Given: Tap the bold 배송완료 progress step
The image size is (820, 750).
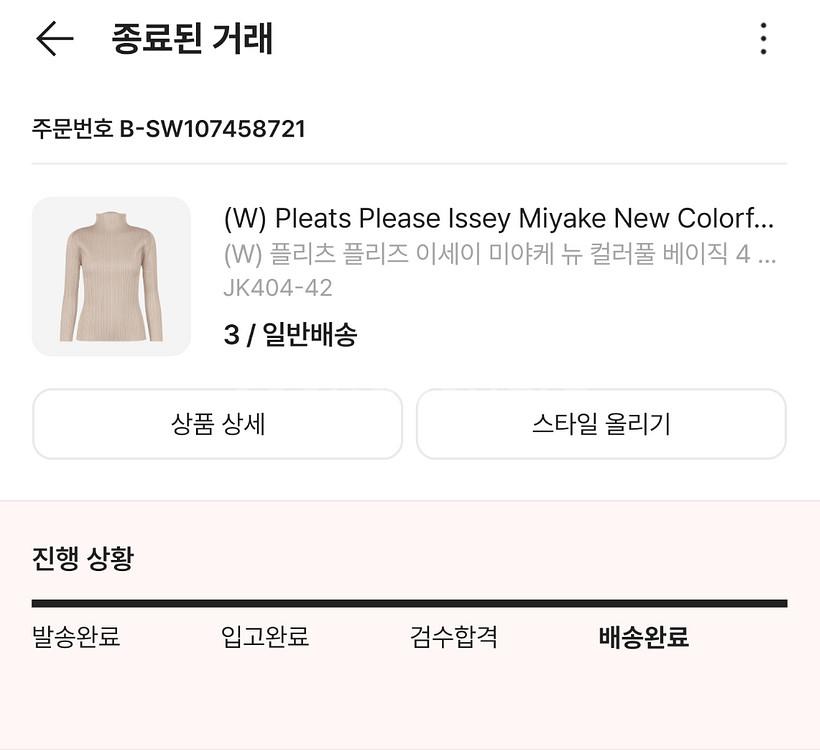Looking at the screenshot, I should 644,637.
